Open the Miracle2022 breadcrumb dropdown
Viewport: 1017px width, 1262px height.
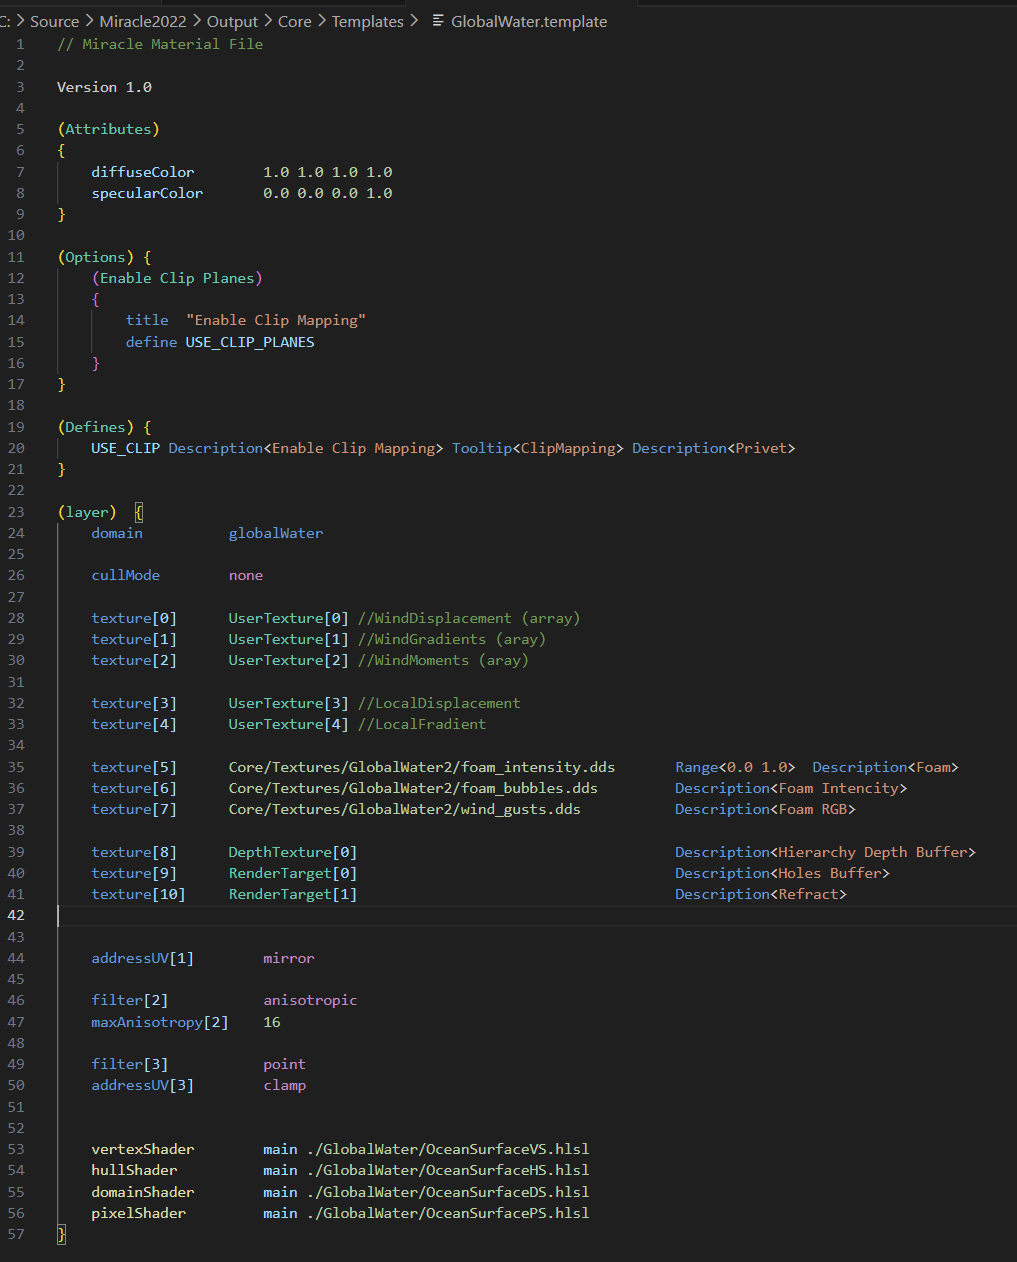(142, 21)
